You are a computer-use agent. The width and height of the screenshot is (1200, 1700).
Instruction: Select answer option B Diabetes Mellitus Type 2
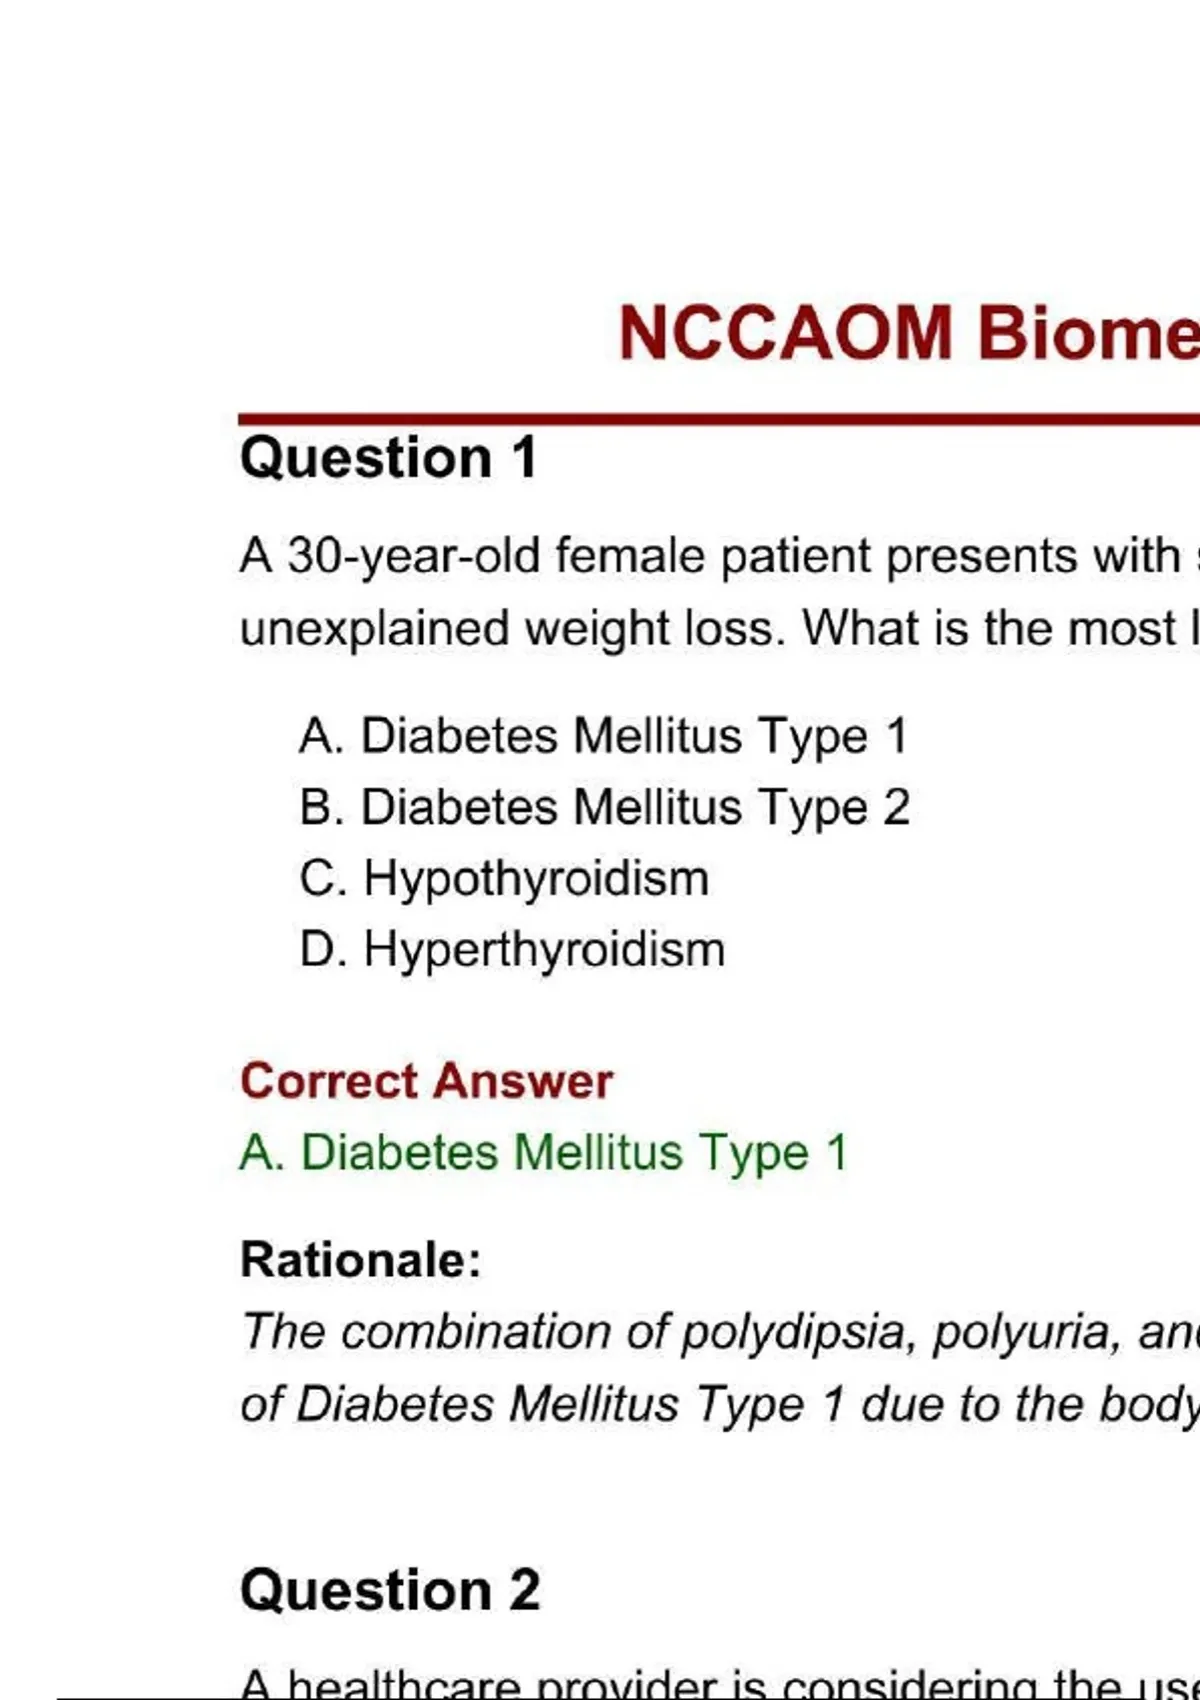[x=604, y=807]
